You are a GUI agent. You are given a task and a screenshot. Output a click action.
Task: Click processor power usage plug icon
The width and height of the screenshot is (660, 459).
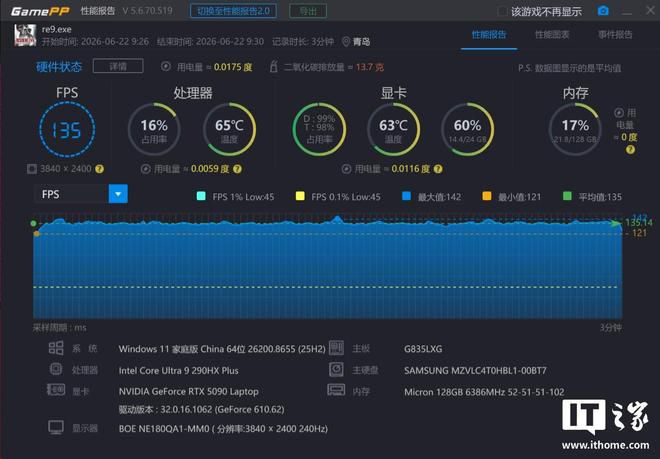click(x=145, y=169)
